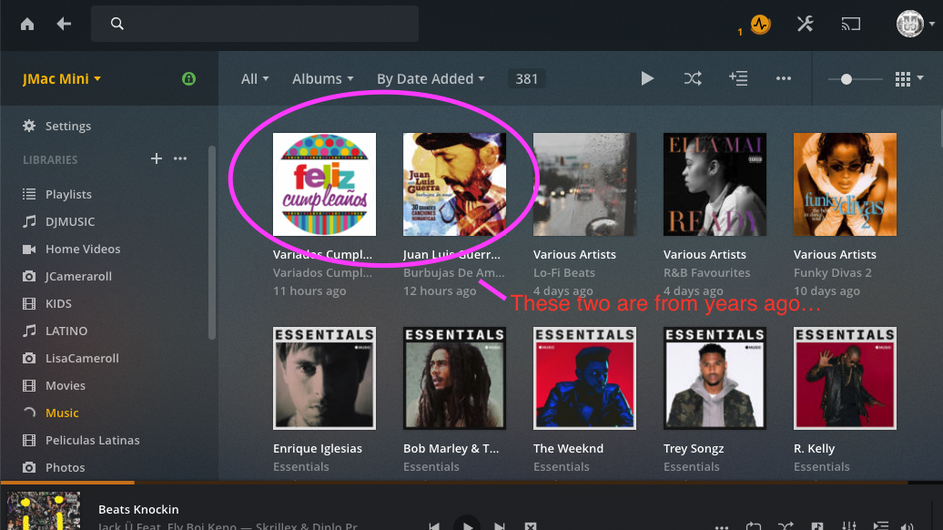The image size is (943, 530).
Task: Click the KIDS film strip icon
Action: pyautogui.click(x=29, y=304)
